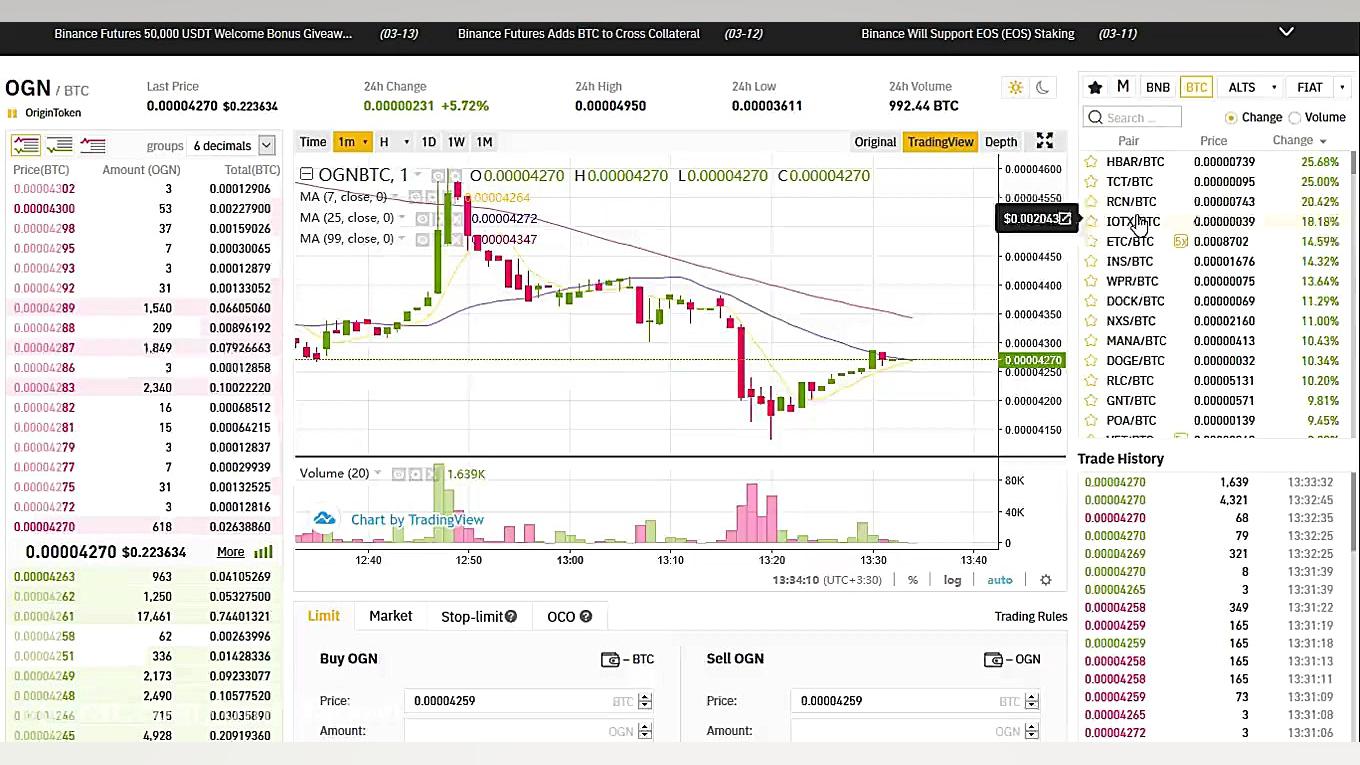Open Volume (20) indicator dropdown arrow
Viewport: 1360px width, 765px height.
tap(378, 473)
